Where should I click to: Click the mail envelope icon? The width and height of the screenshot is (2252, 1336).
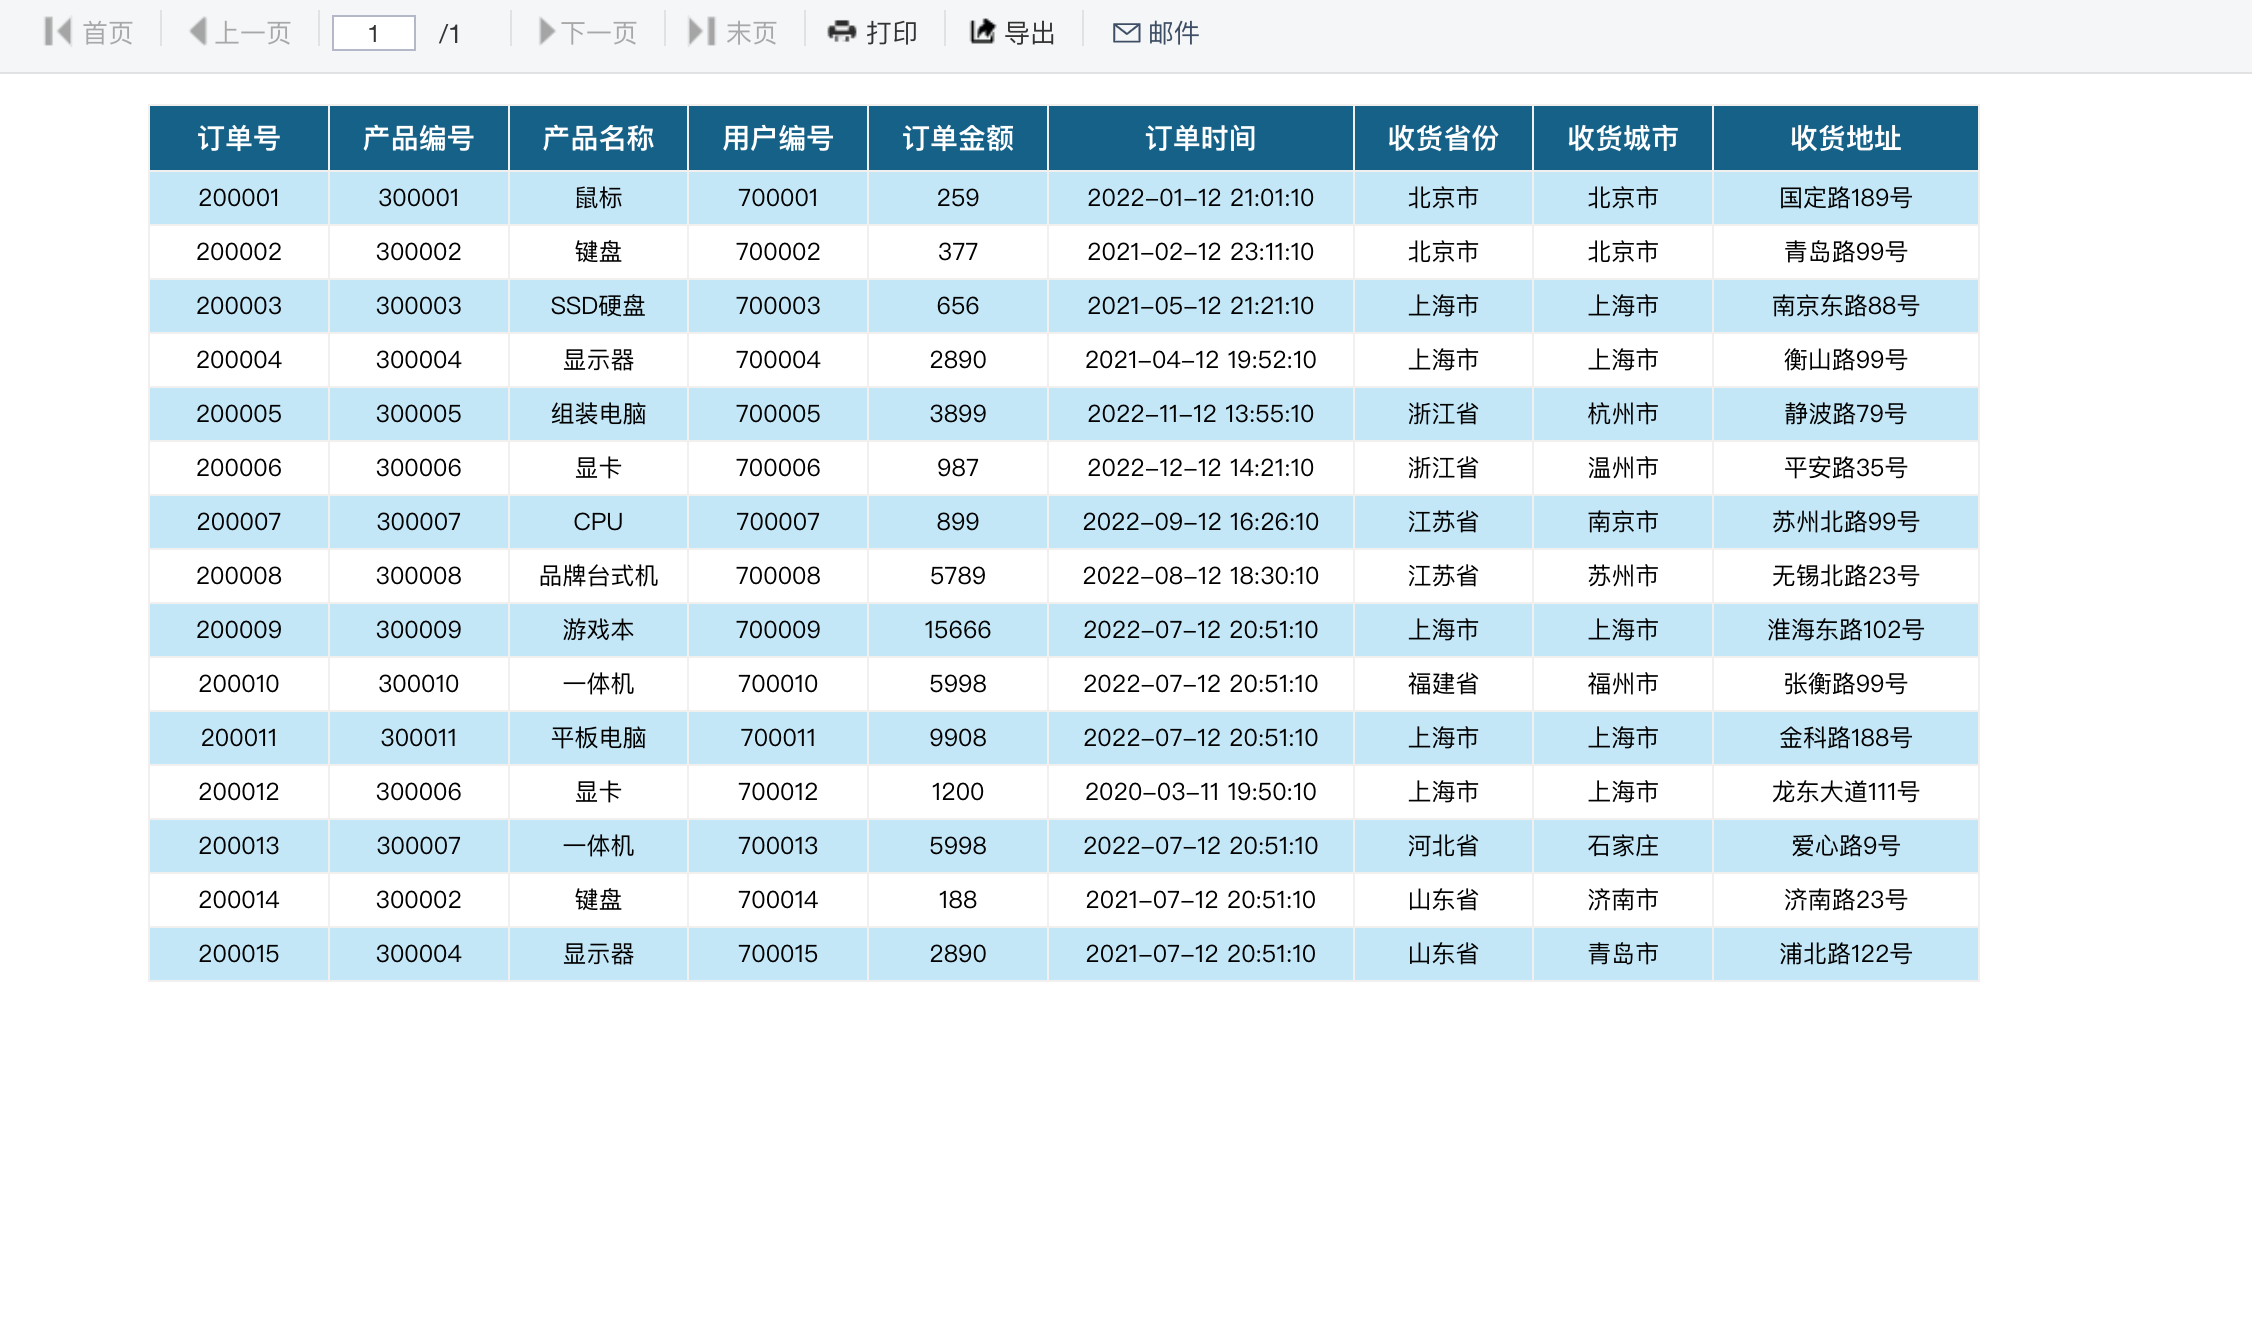tap(1126, 33)
